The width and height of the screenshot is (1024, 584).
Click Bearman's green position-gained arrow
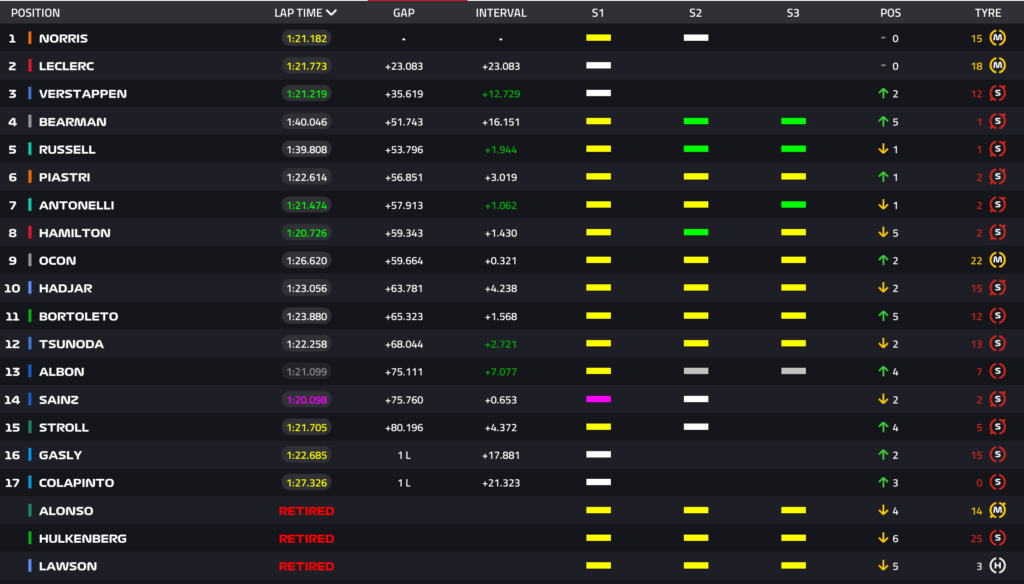[x=883, y=122]
